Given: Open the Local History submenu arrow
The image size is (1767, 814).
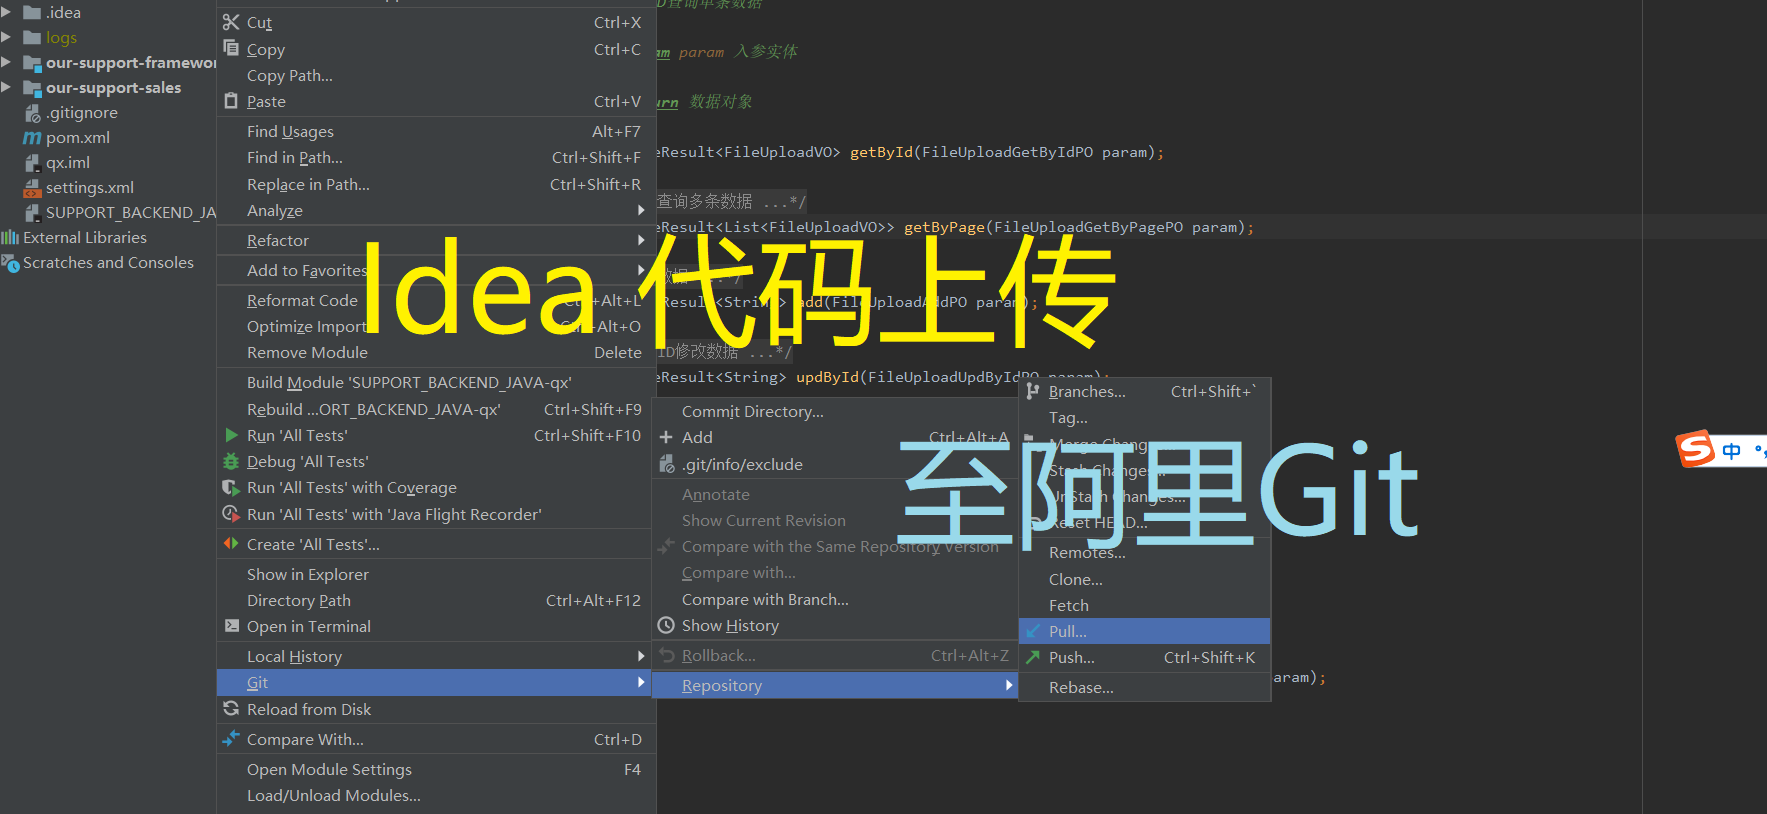Looking at the screenshot, I should coord(641,656).
